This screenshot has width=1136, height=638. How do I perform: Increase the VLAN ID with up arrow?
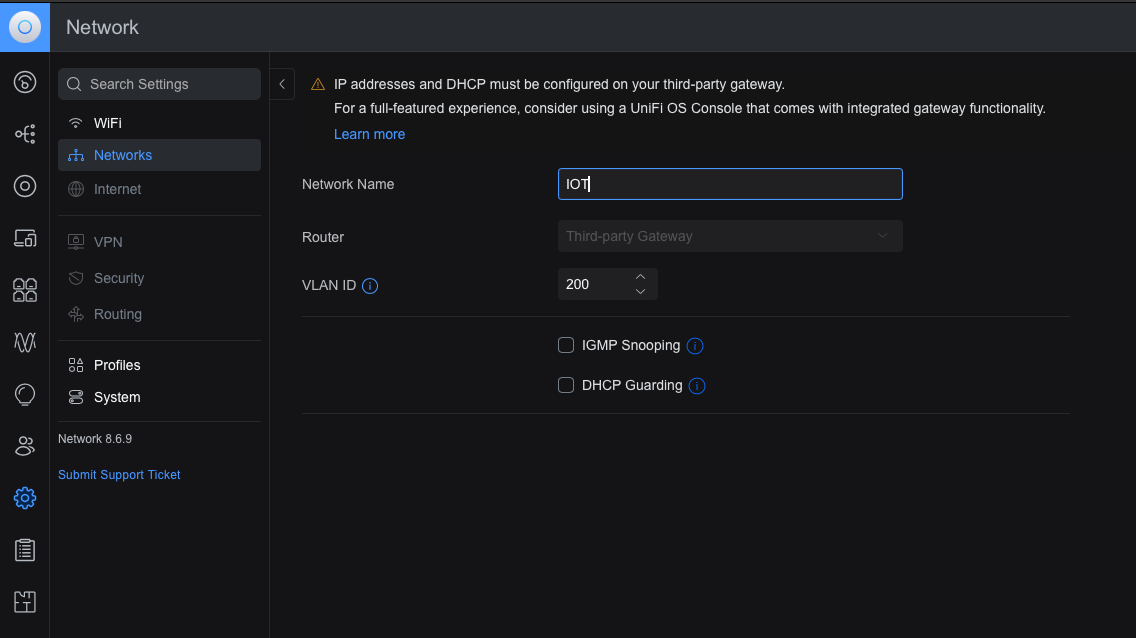coord(640,277)
